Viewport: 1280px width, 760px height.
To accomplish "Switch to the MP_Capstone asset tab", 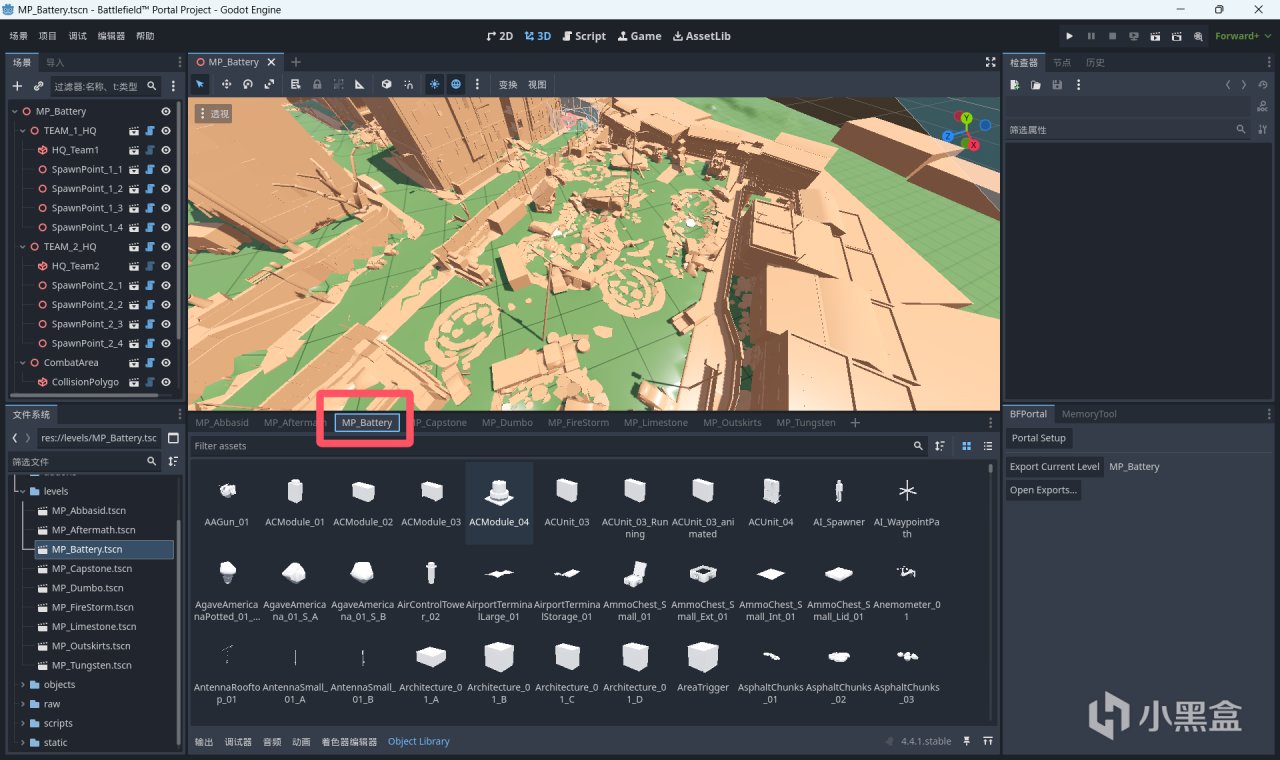I will [439, 423].
